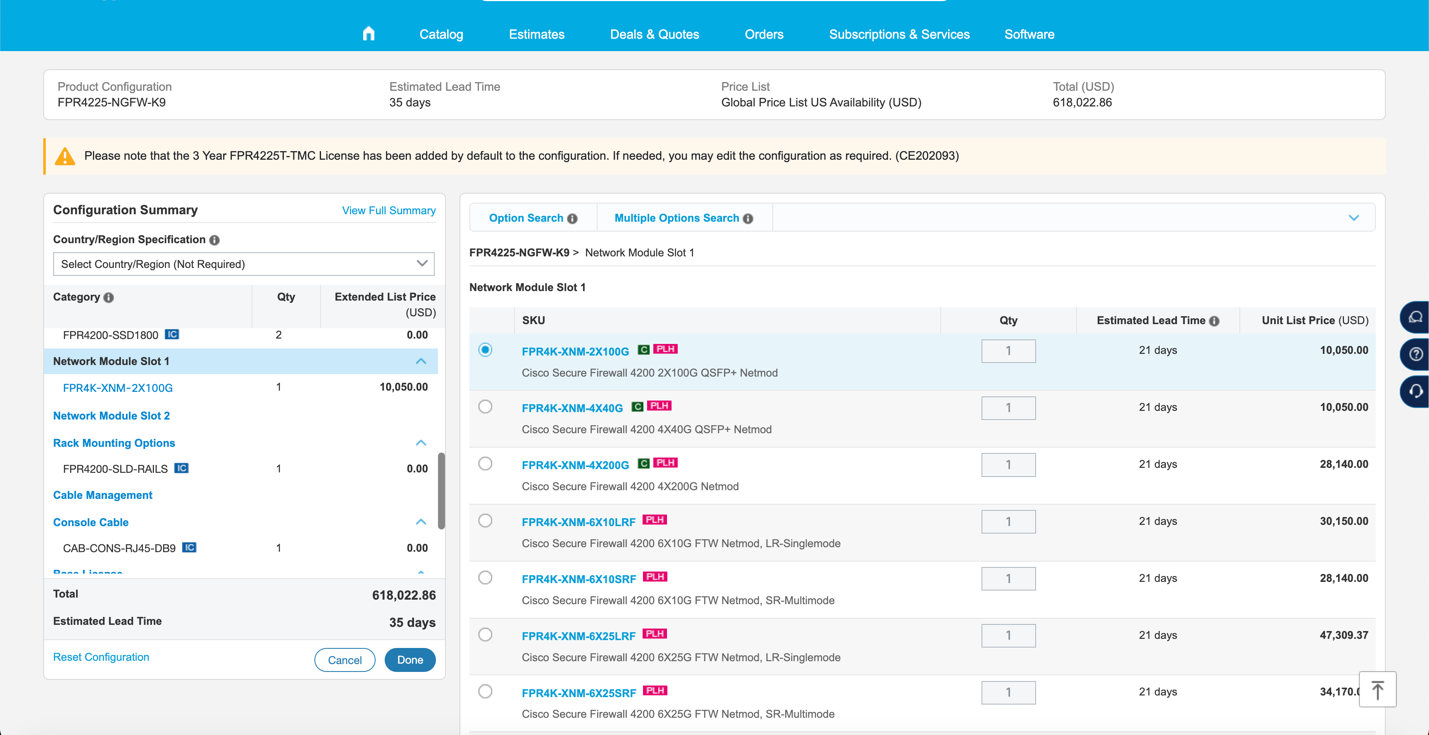The image size is (1429, 735).
Task: Click info icon beside Option Search
Action: click(x=572, y=219)
